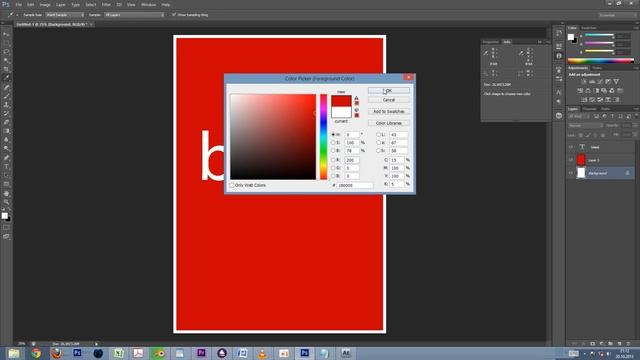Open the Sample All Layers dropdown
640x360 pixels.
click(134, 15)
